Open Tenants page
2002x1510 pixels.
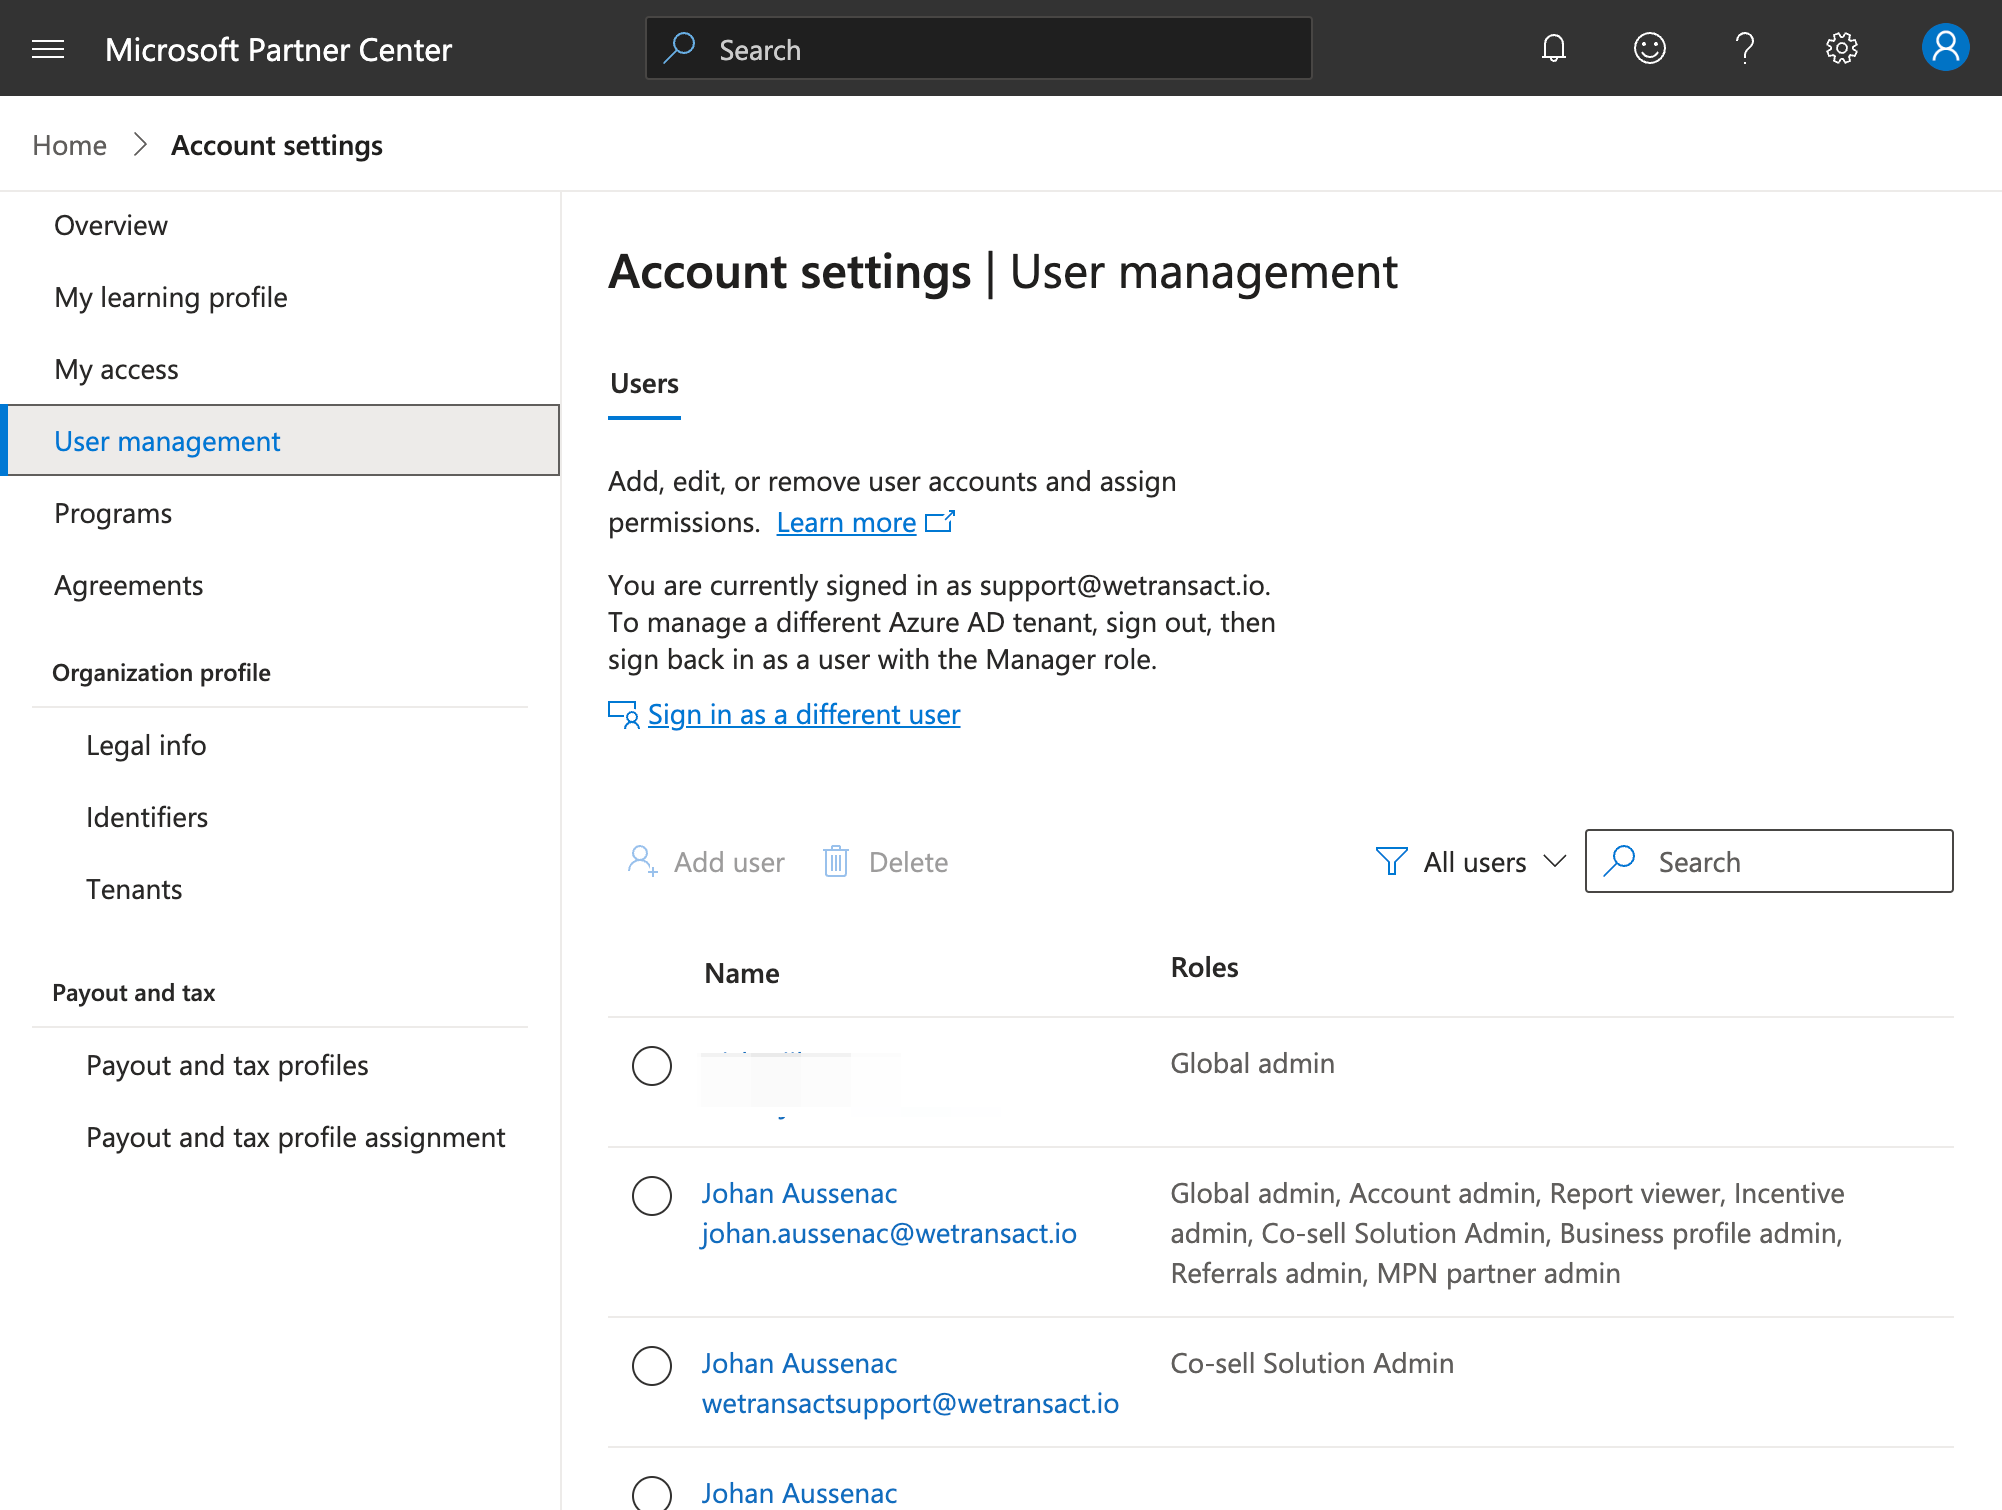134,889
